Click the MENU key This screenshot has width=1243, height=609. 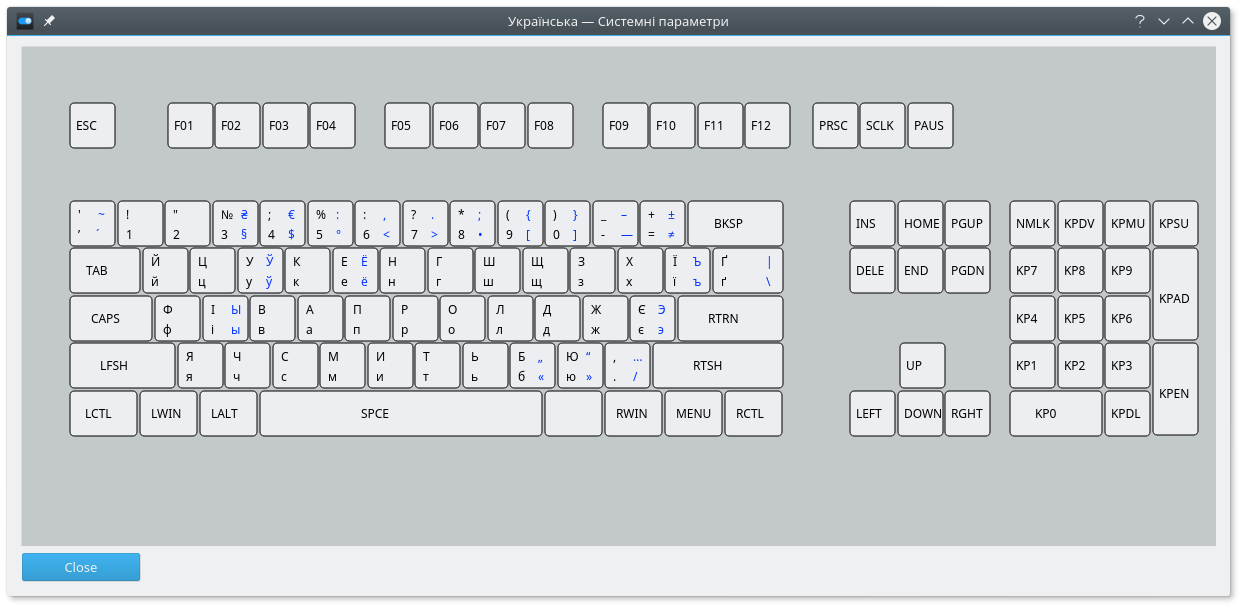(693, 414)
